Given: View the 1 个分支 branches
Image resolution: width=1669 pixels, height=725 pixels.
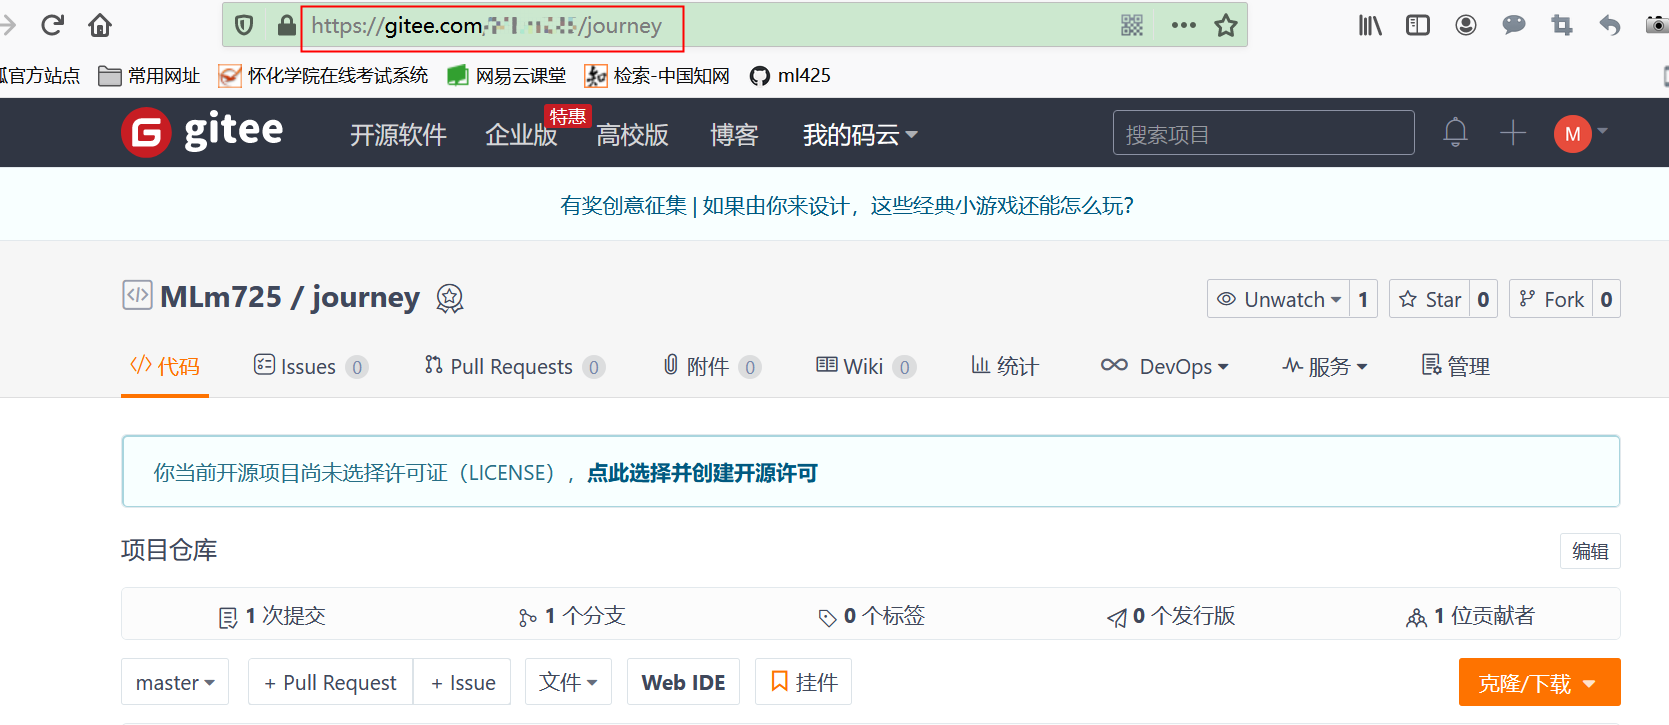Looking at the screenshot, I should pyautogui.click(x=572, y=616).
